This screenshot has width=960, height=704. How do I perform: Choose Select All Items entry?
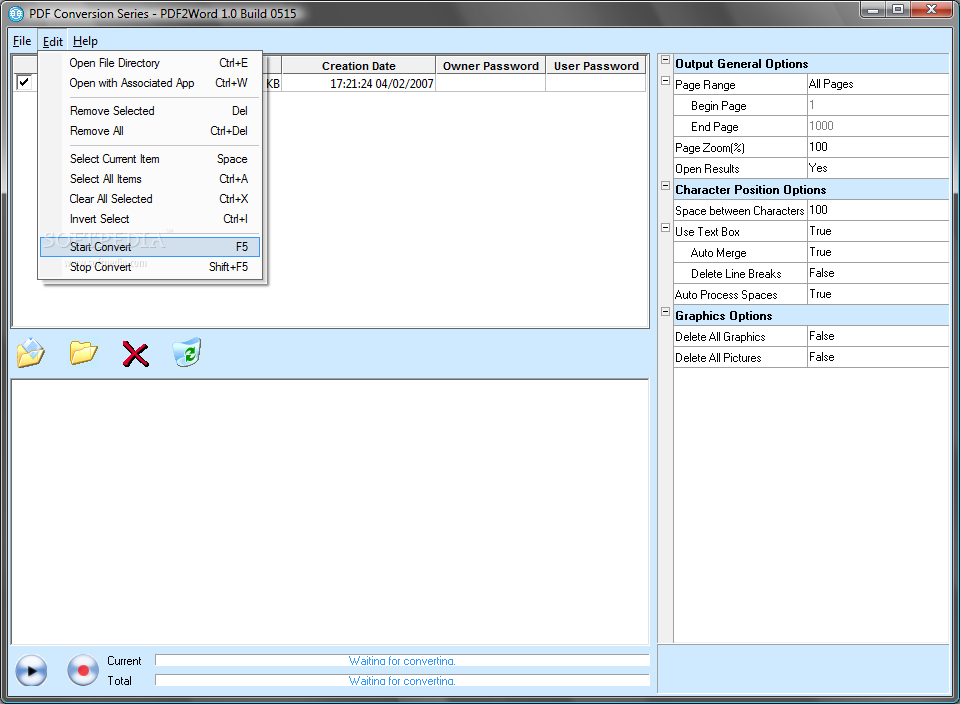[150, 179]
